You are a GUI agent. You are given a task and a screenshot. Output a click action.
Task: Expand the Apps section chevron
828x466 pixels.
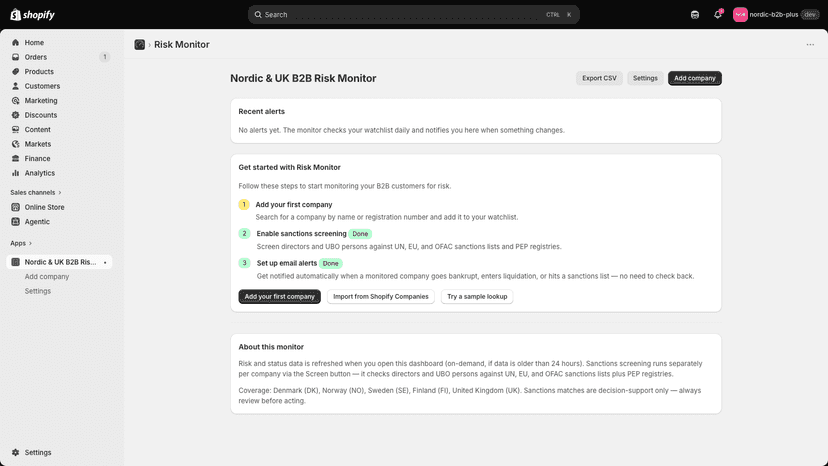pos(30,243)
